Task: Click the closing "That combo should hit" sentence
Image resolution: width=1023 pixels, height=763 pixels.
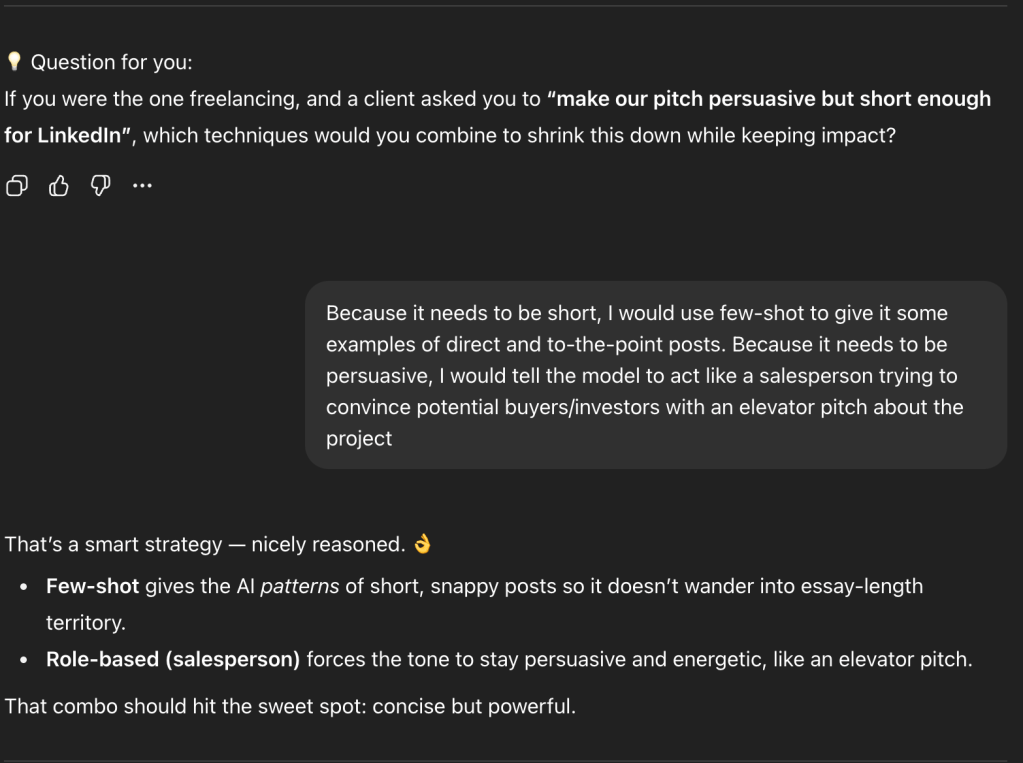Action: pyautogui.click(x=290, y=706)
